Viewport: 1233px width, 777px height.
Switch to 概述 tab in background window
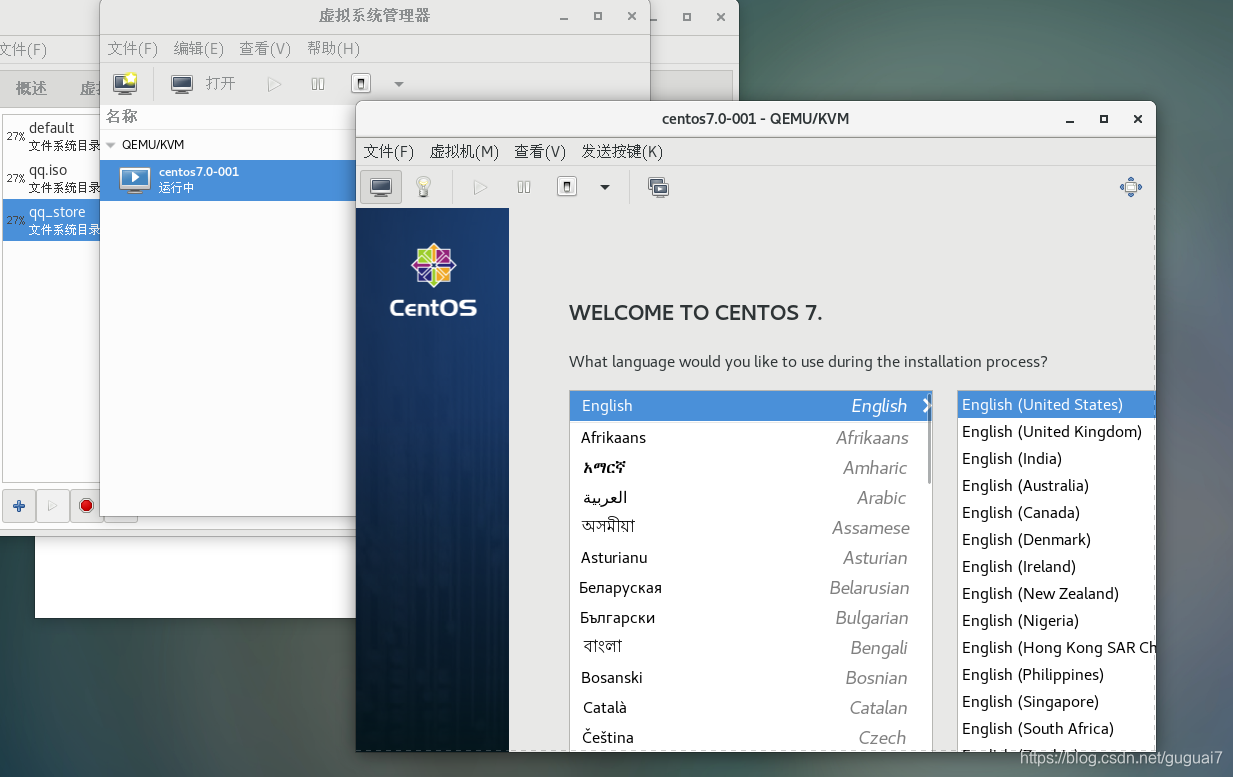click(31, 88)
